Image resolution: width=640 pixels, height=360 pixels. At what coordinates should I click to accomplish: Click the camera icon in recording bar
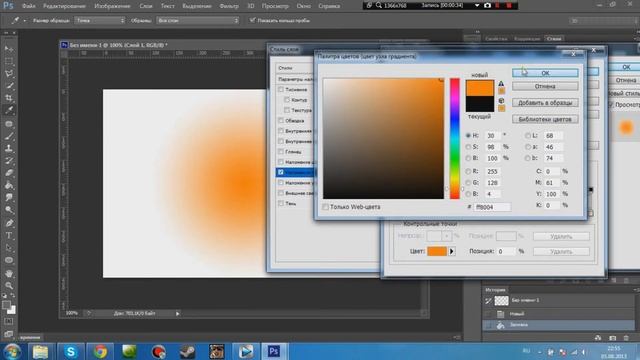point(487,6)
